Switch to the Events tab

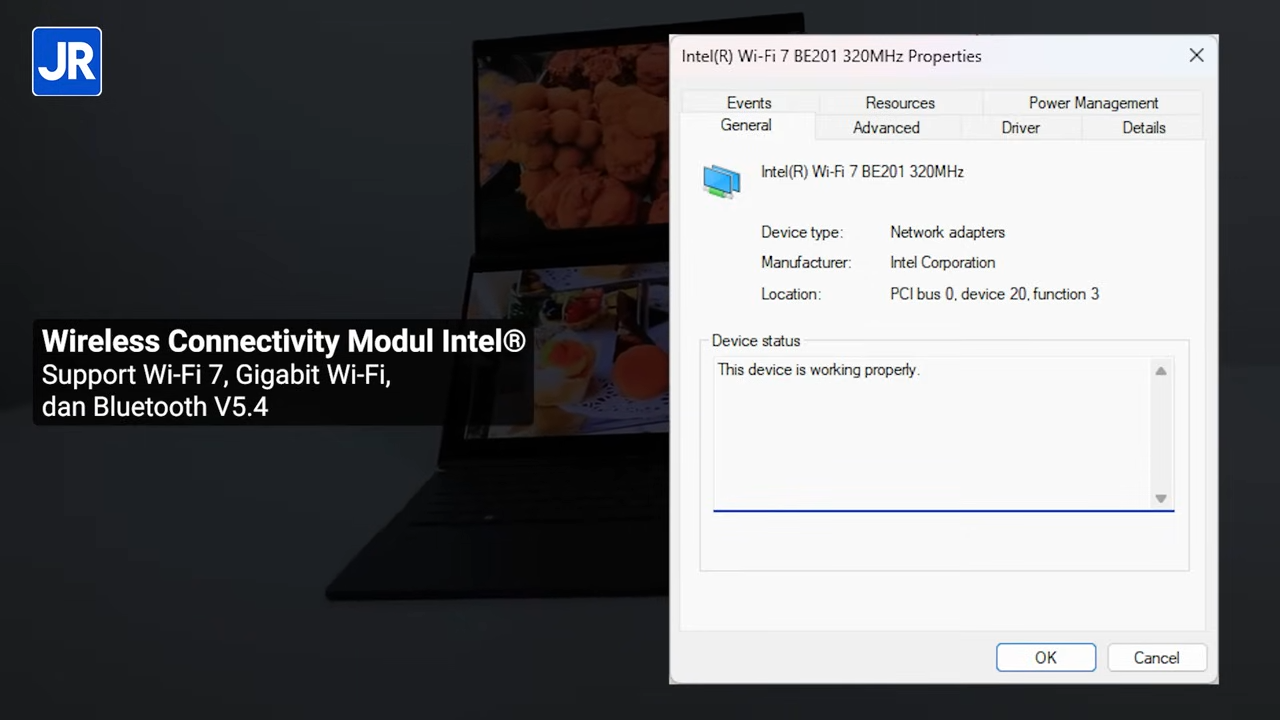pyautogui.click(x=749, y=103)
